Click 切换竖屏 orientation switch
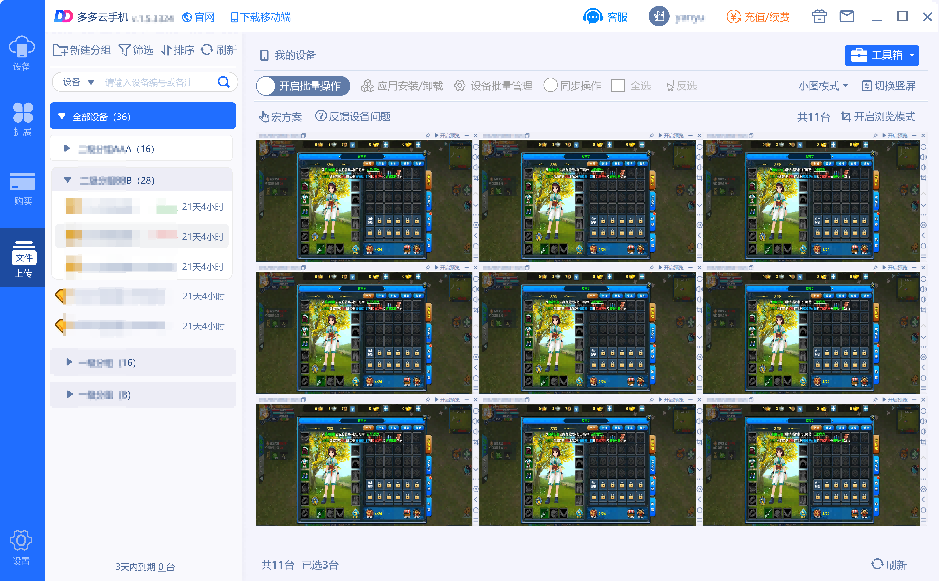The image size is (939, 581). (x=889, y=86)
